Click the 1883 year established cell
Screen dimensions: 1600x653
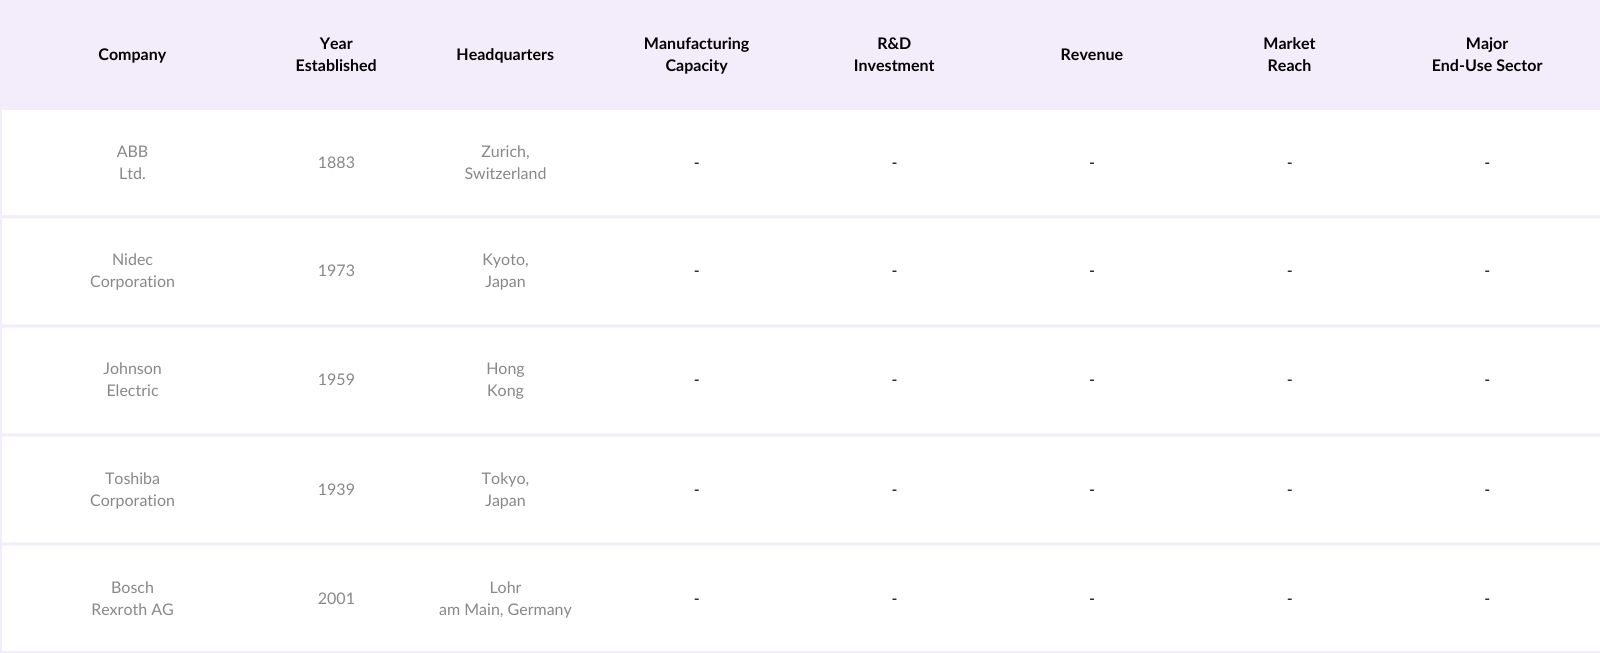pyautogui.click(x=336, y=162)
